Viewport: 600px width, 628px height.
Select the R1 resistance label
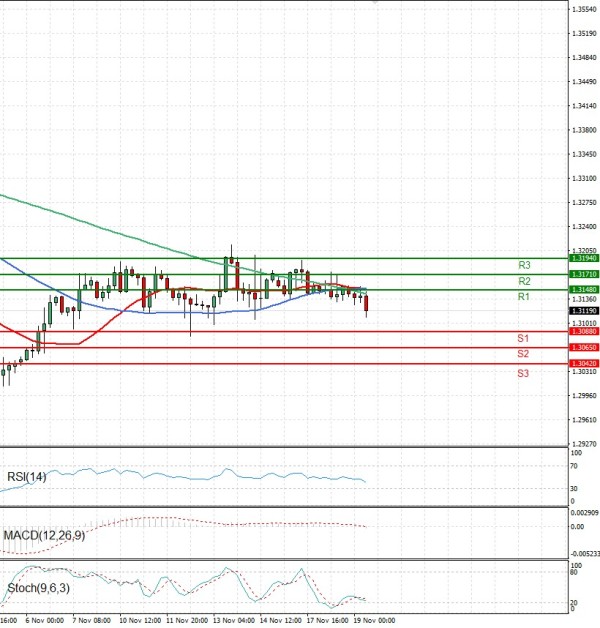[523, 298]
